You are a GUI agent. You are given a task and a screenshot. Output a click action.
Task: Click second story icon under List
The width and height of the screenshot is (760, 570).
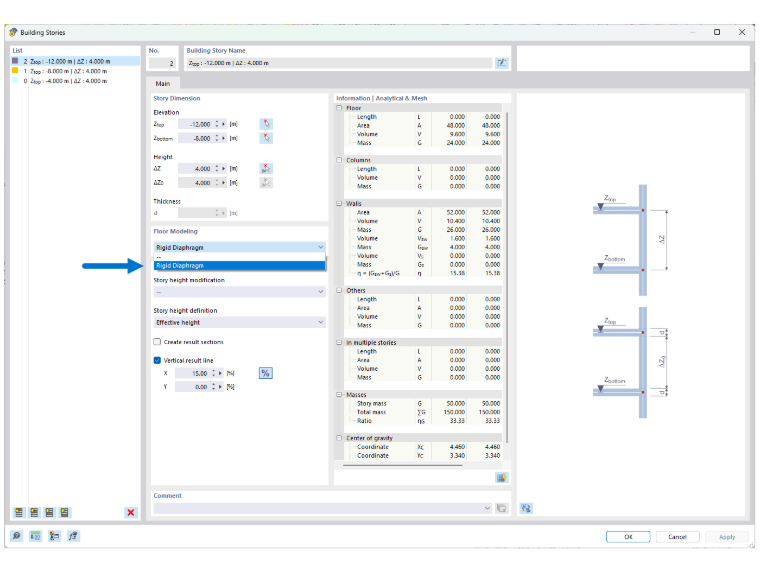coord(34,512)
